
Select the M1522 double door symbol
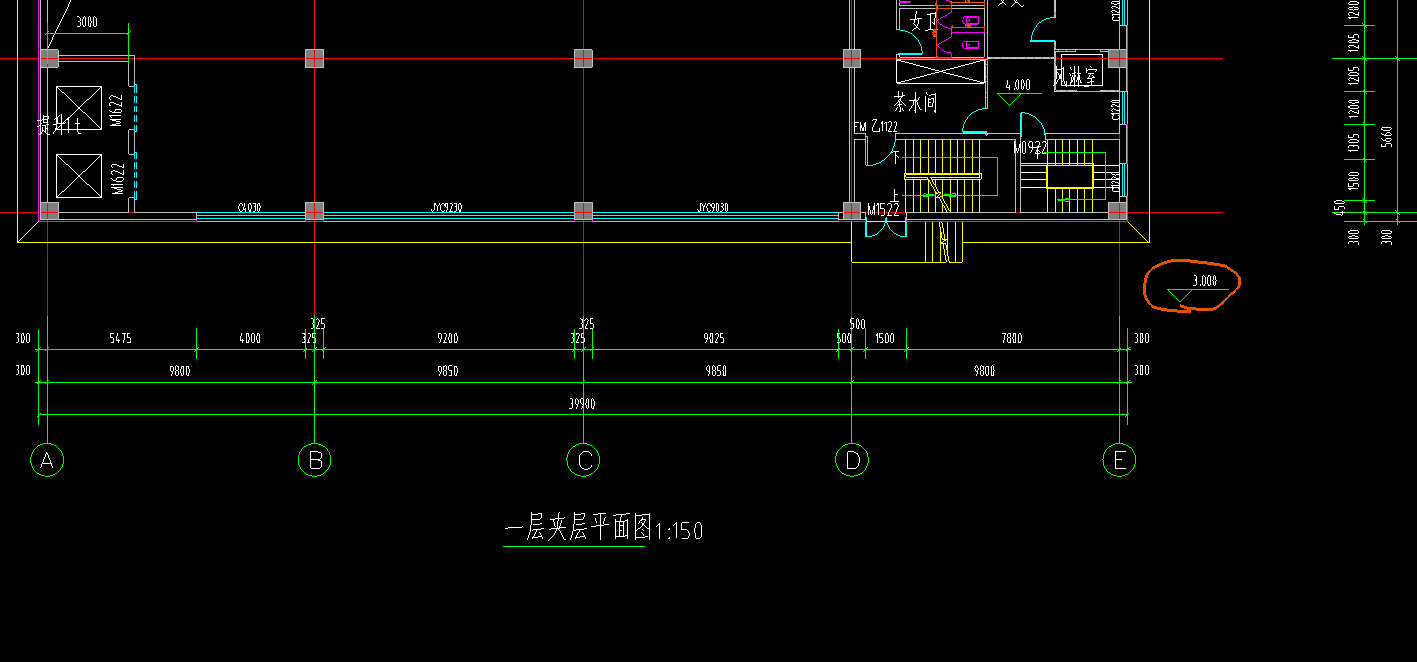click(884, 226)
